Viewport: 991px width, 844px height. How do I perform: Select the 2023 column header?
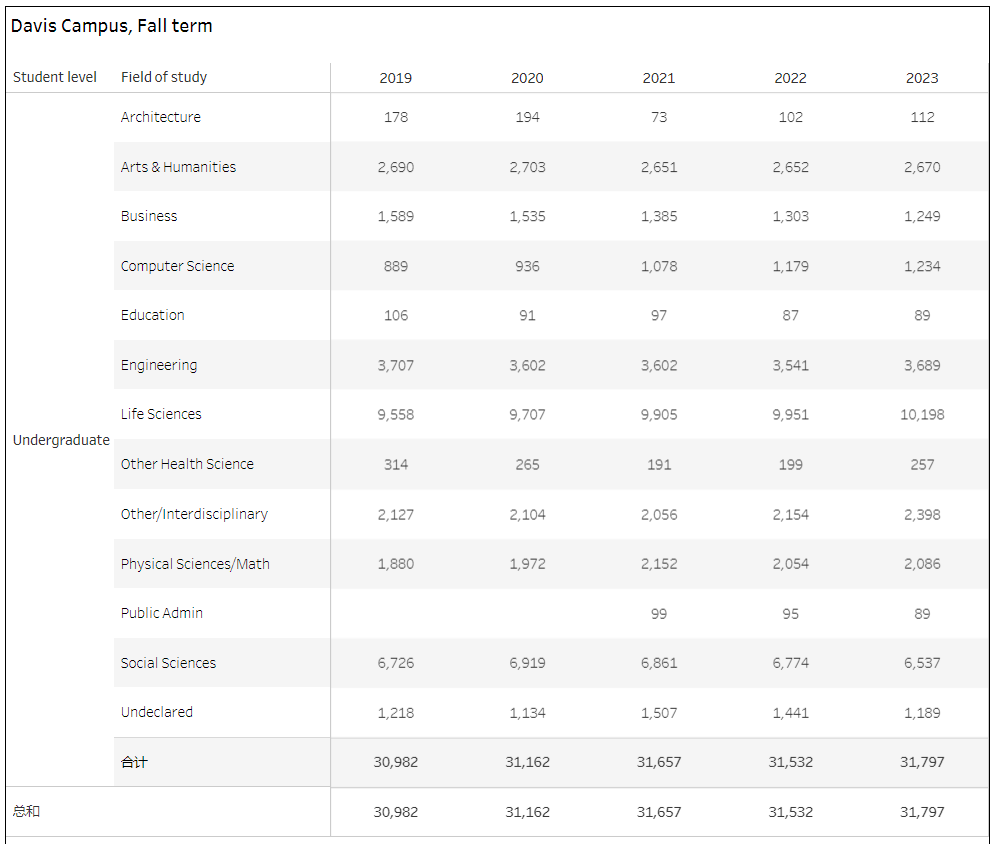tap(922, 78)
